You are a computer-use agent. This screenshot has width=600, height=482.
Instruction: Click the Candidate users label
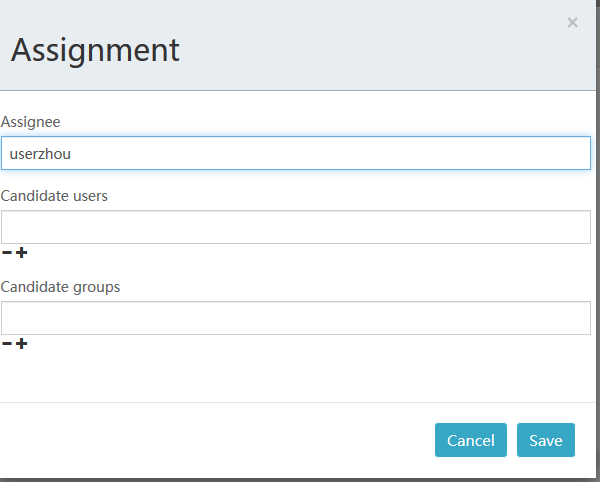pyautogui.click(x=54, y=196)
